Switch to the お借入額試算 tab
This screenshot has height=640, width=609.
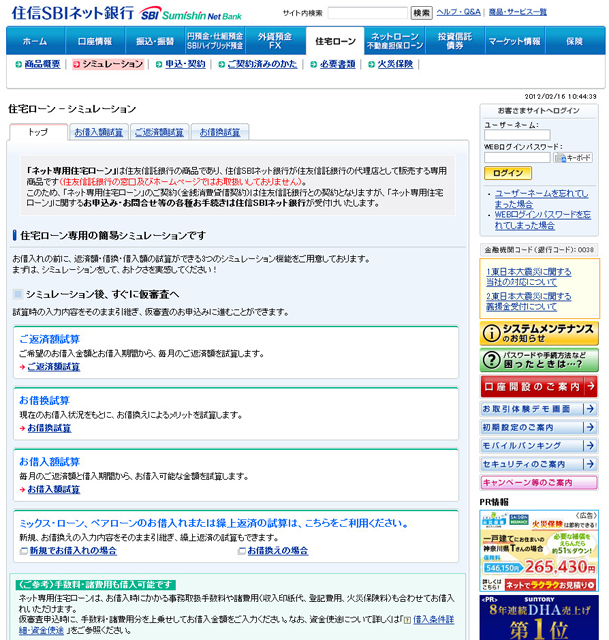[98, 132]
